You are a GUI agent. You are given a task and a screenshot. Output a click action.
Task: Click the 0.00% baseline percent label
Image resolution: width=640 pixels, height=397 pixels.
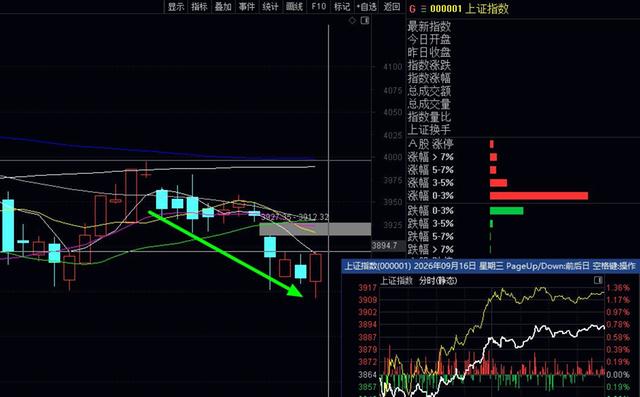coord(618,374)
